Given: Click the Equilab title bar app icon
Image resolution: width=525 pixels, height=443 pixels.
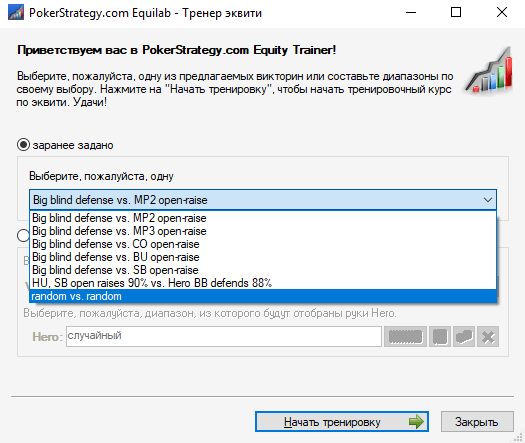Looking at the screenshot, I should (x=16, y=13).
